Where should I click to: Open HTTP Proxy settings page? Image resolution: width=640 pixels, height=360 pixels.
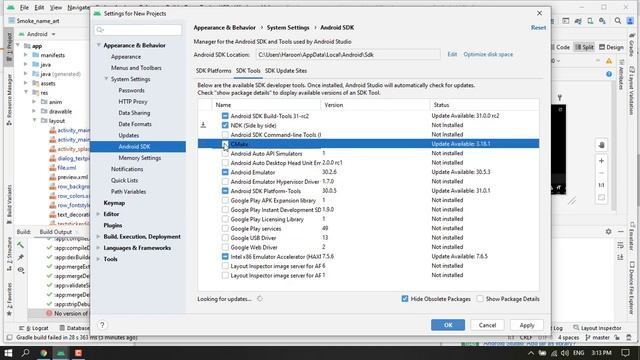pos(133,102)
